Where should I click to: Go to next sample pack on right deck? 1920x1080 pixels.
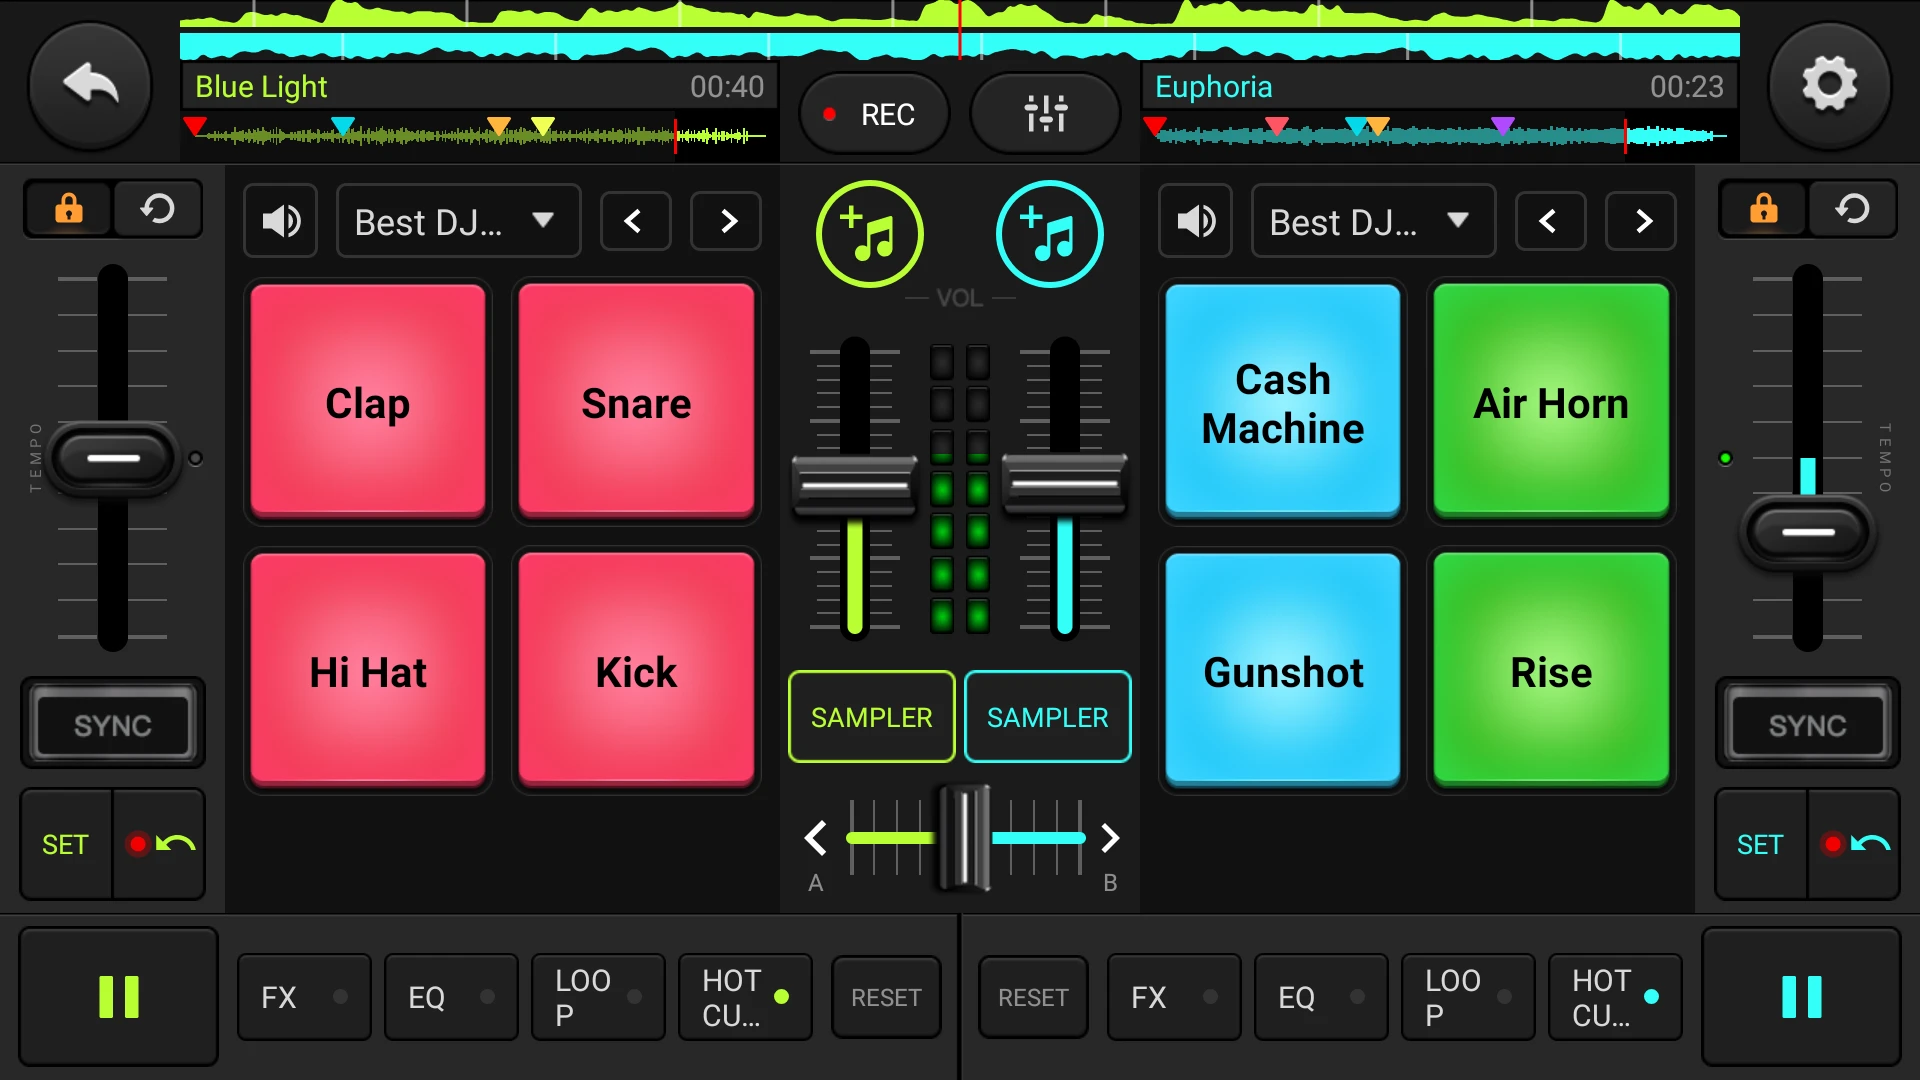pyautogui.click(x=1642, y=221)
